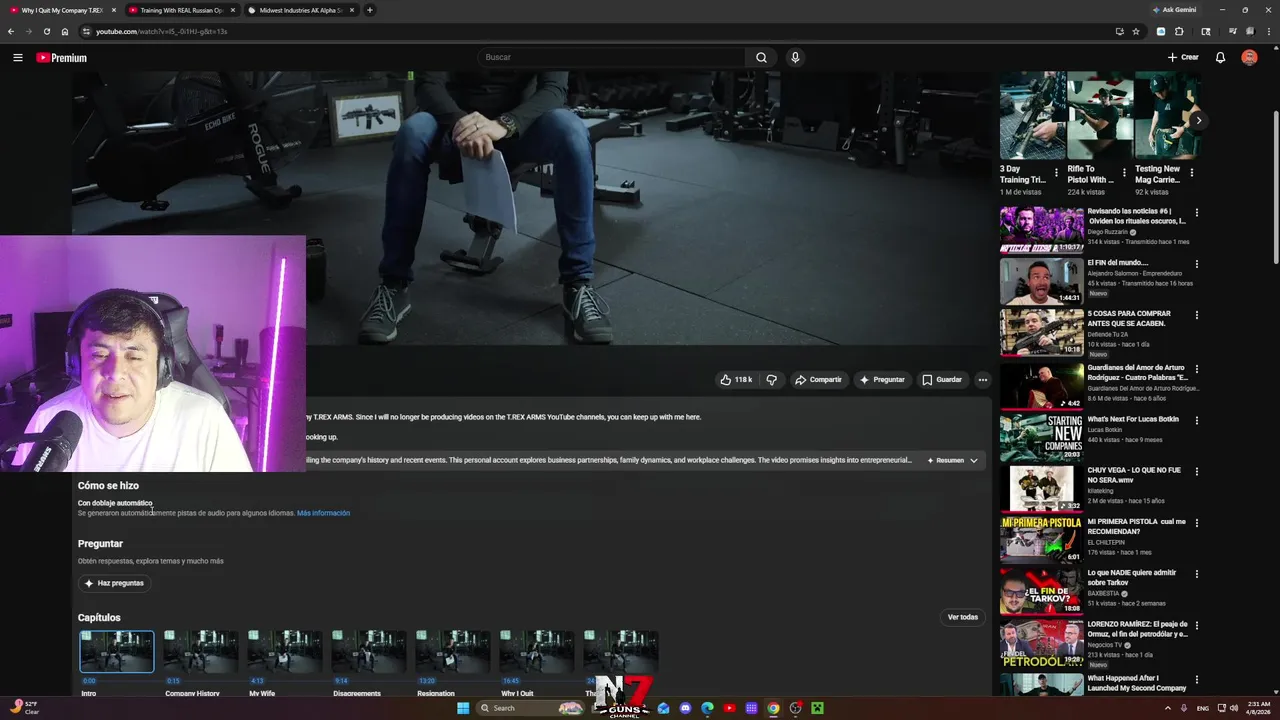Open Ask Gemini in Chrome
The height and width of the screenshot is (720, 1280).
(1176, 10)
